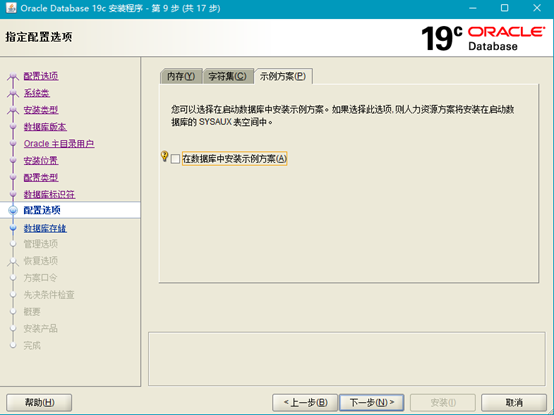This screenshot has width=554, height=415.
Task: Open the 数据库标识符 step link
Action: [x=49, y=195]
